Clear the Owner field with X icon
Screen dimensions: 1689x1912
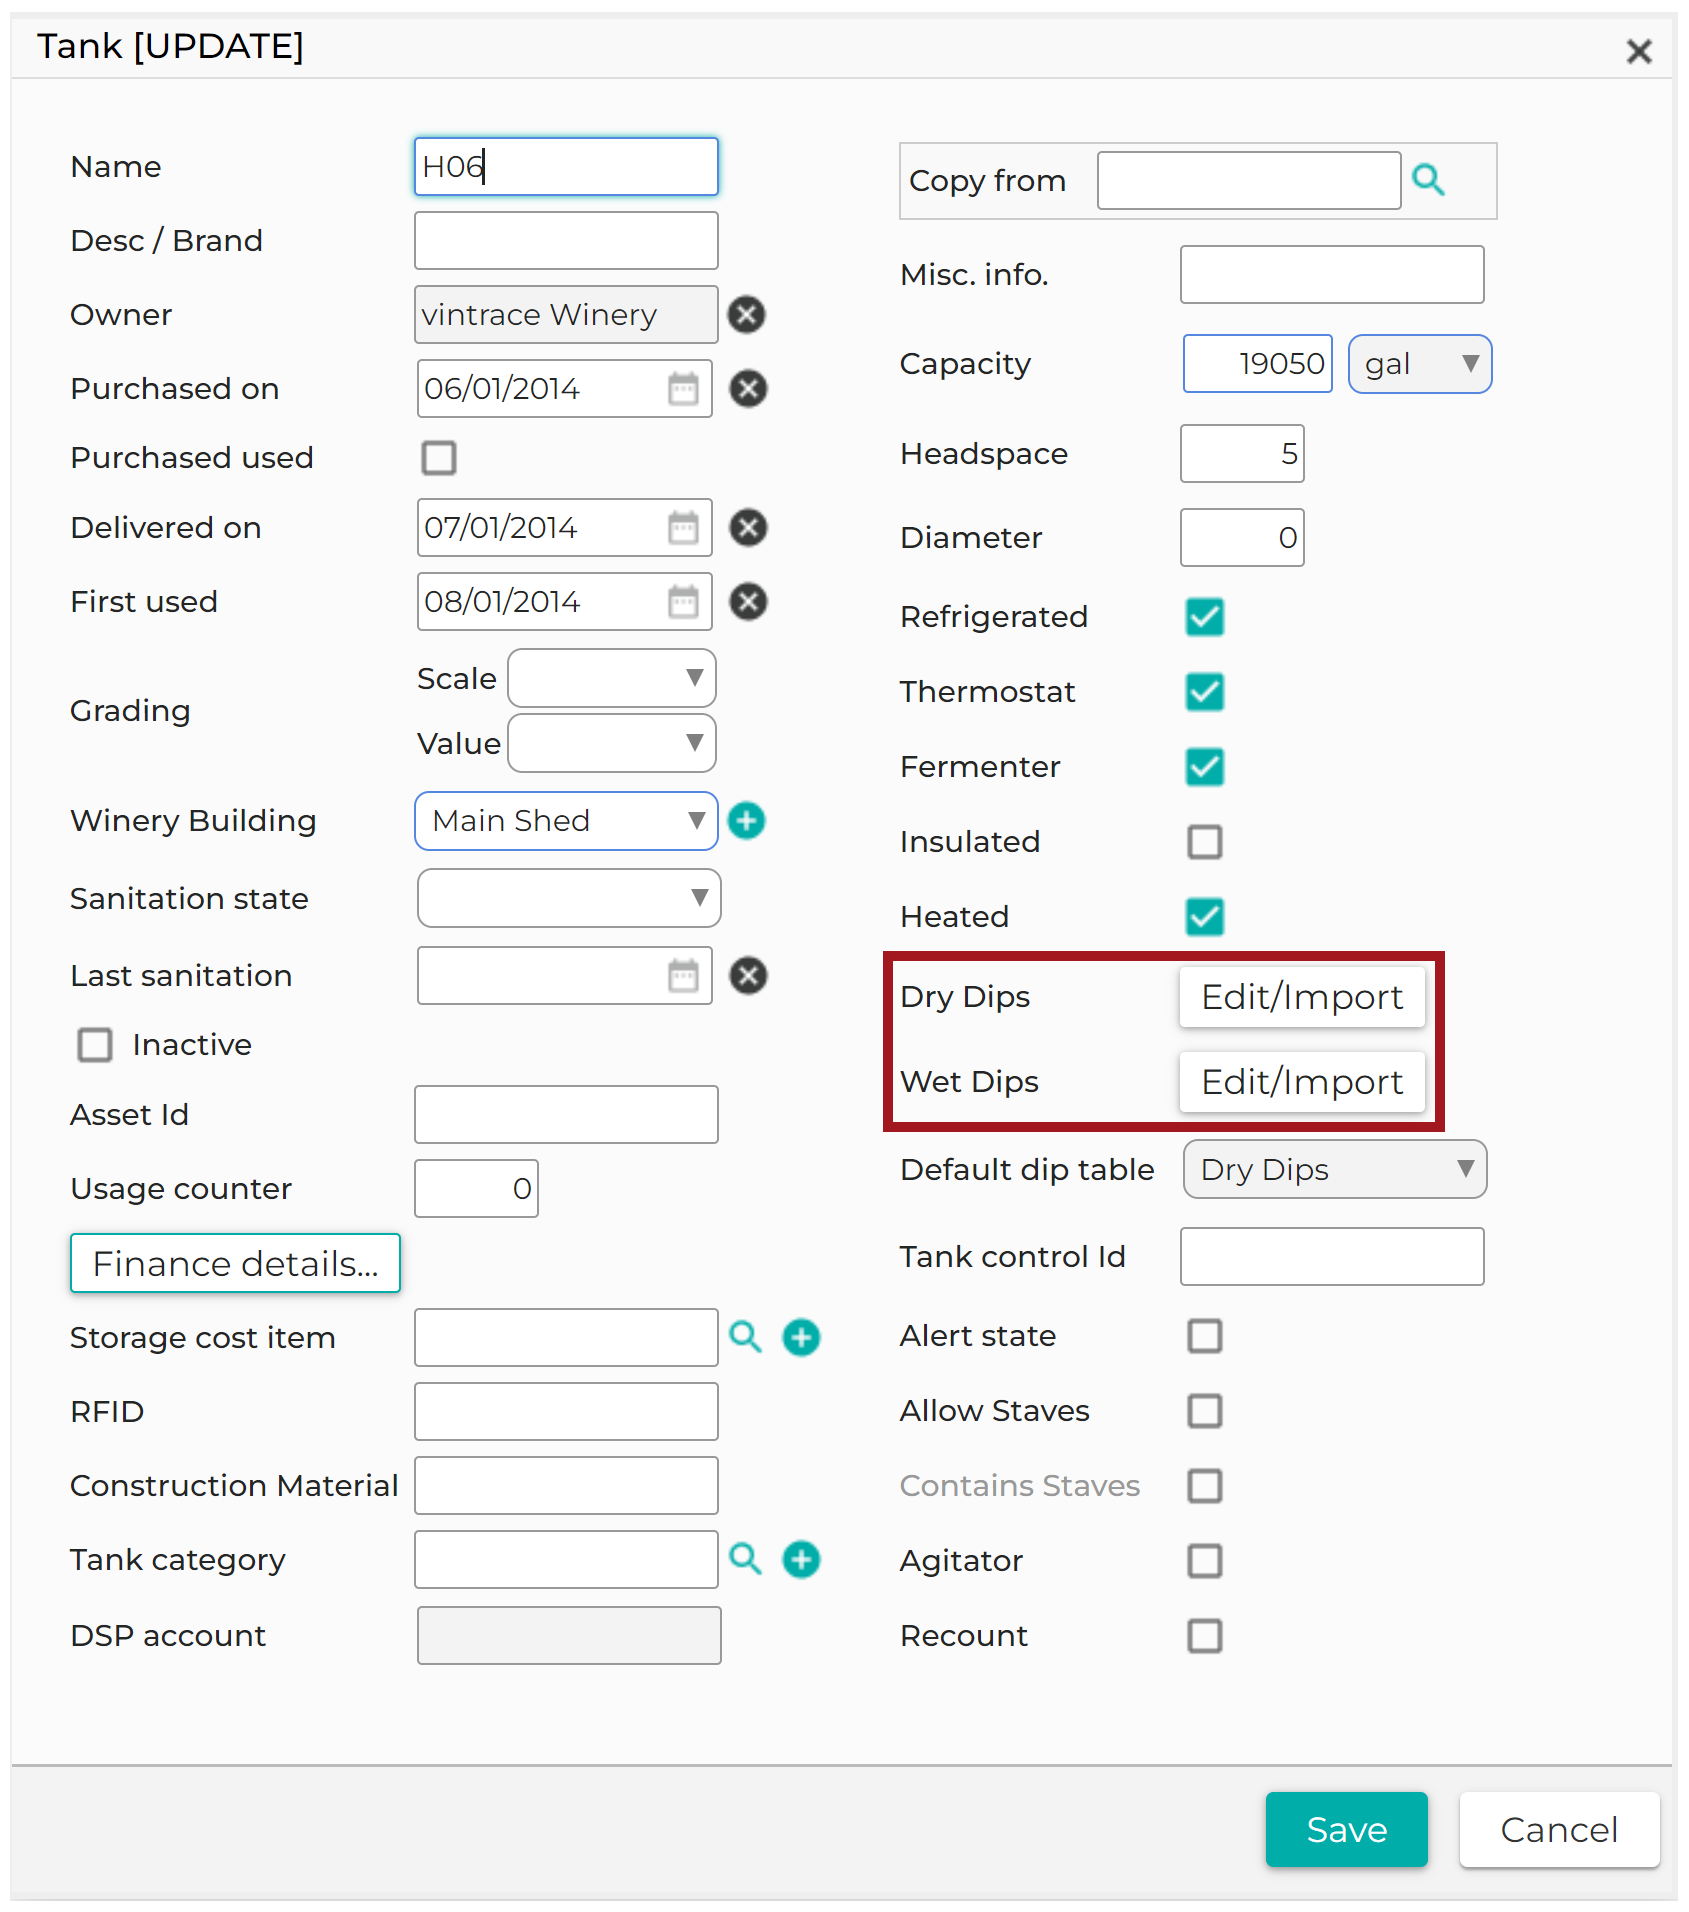point(746,315)
